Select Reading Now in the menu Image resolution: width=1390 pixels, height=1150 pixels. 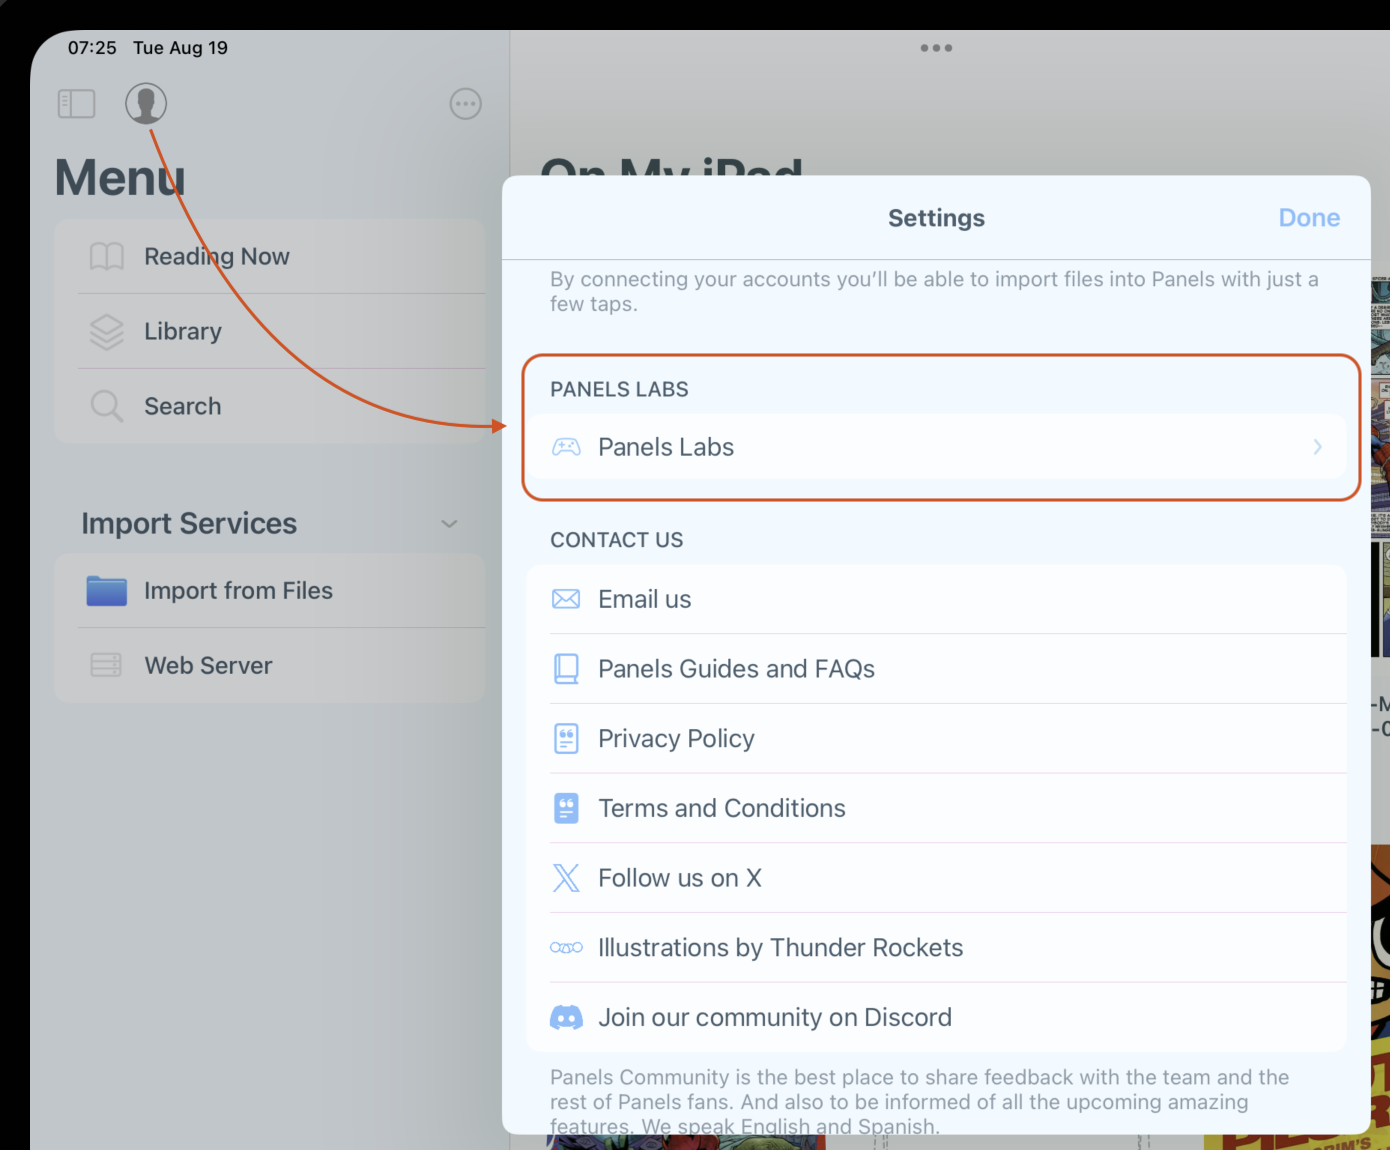point(270,257)
